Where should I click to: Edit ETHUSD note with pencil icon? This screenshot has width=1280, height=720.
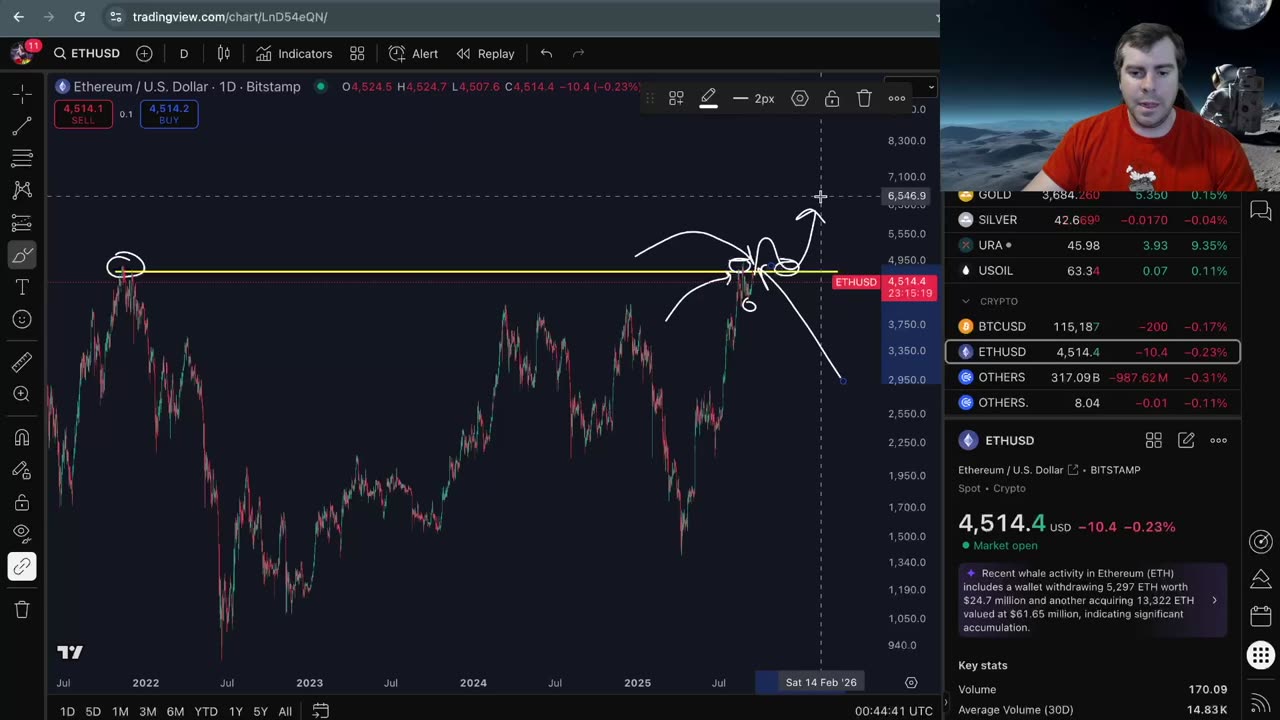pos(1186,440)
